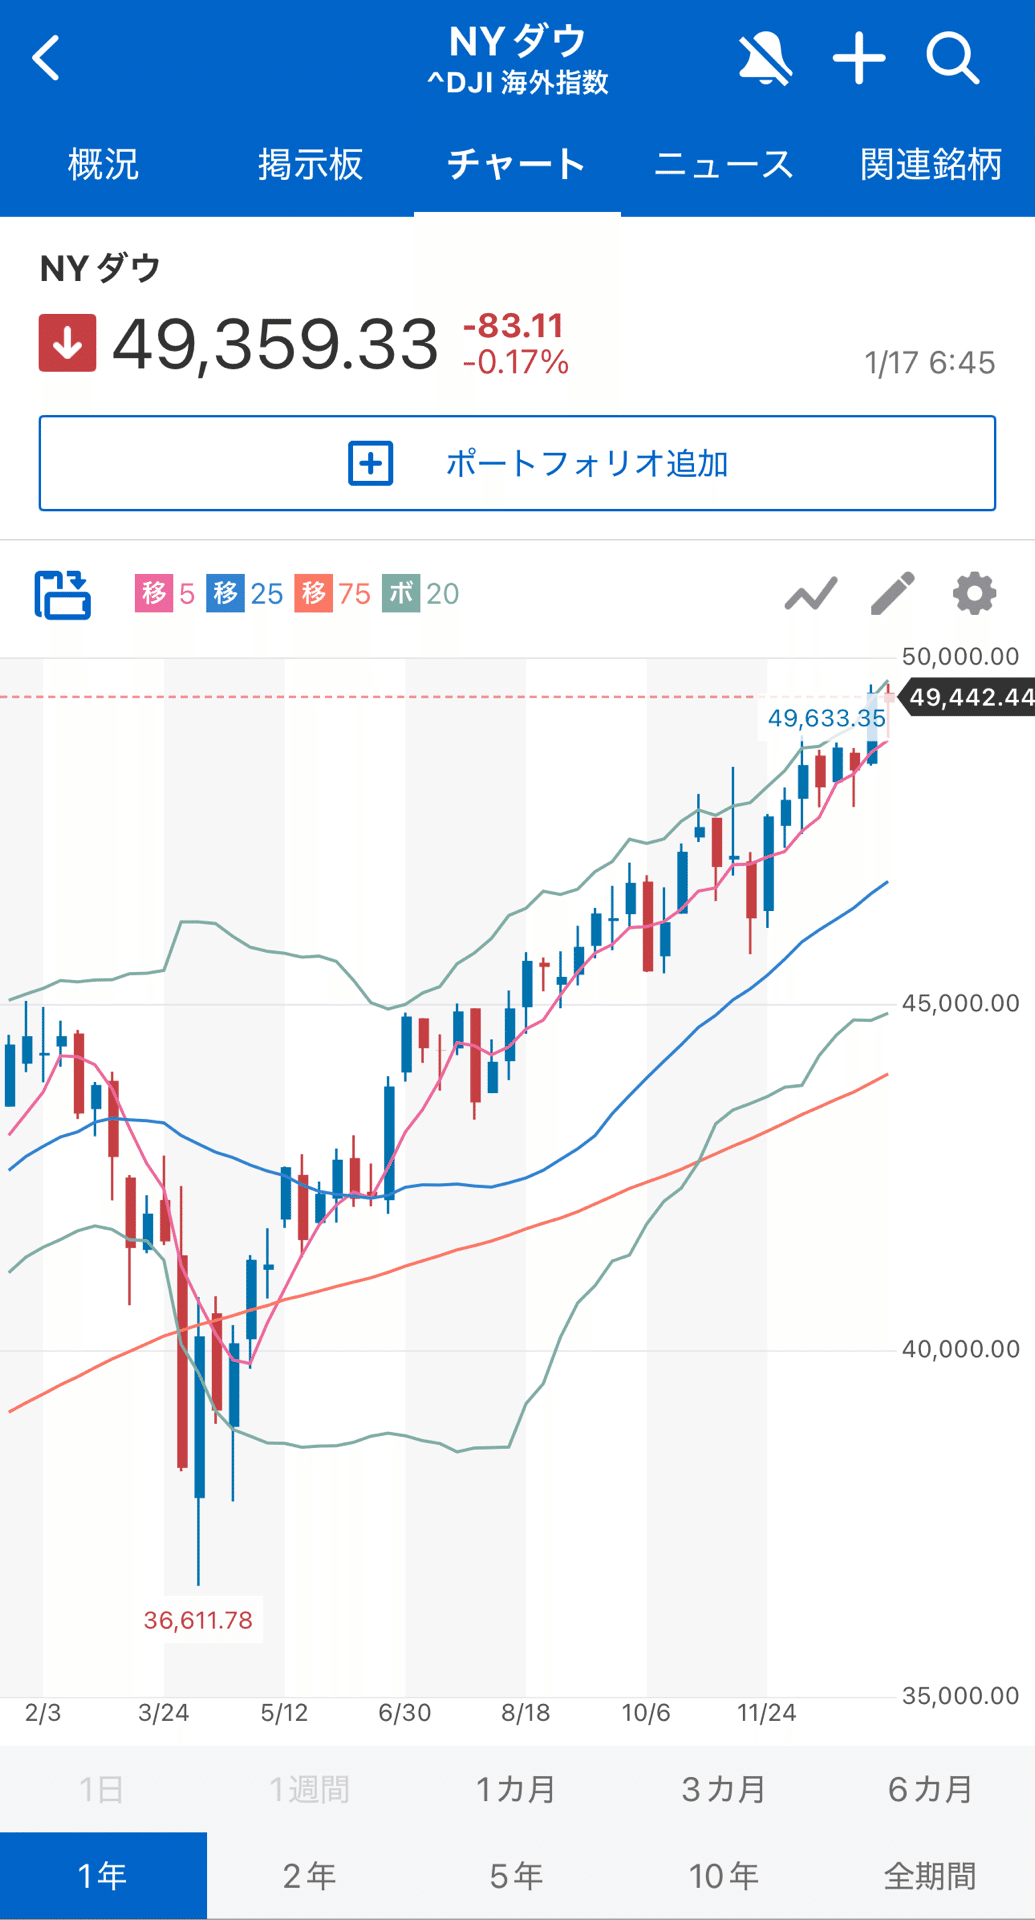
Task: Select the line chart type icon
Action: tap(812, 594)
